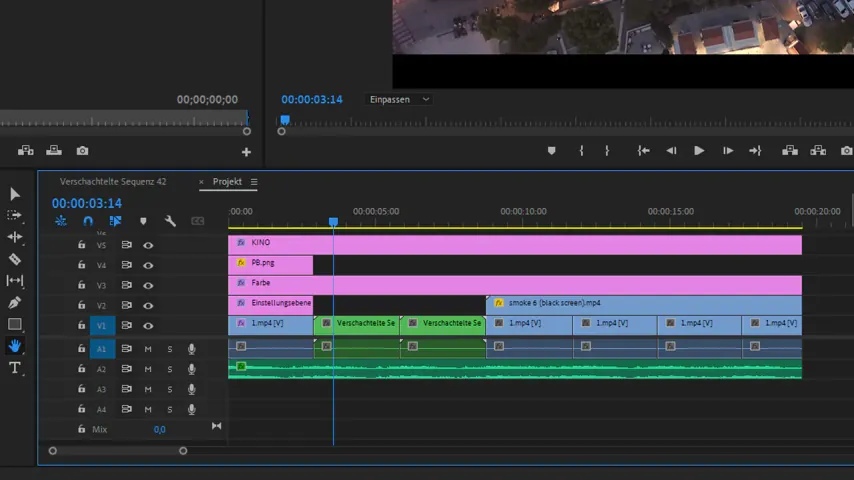The height and width of the screenshot is (480, 854).
Task: Toggle snapping magnet in timeline
Action: pyautogui.click(x=88, y=221)
